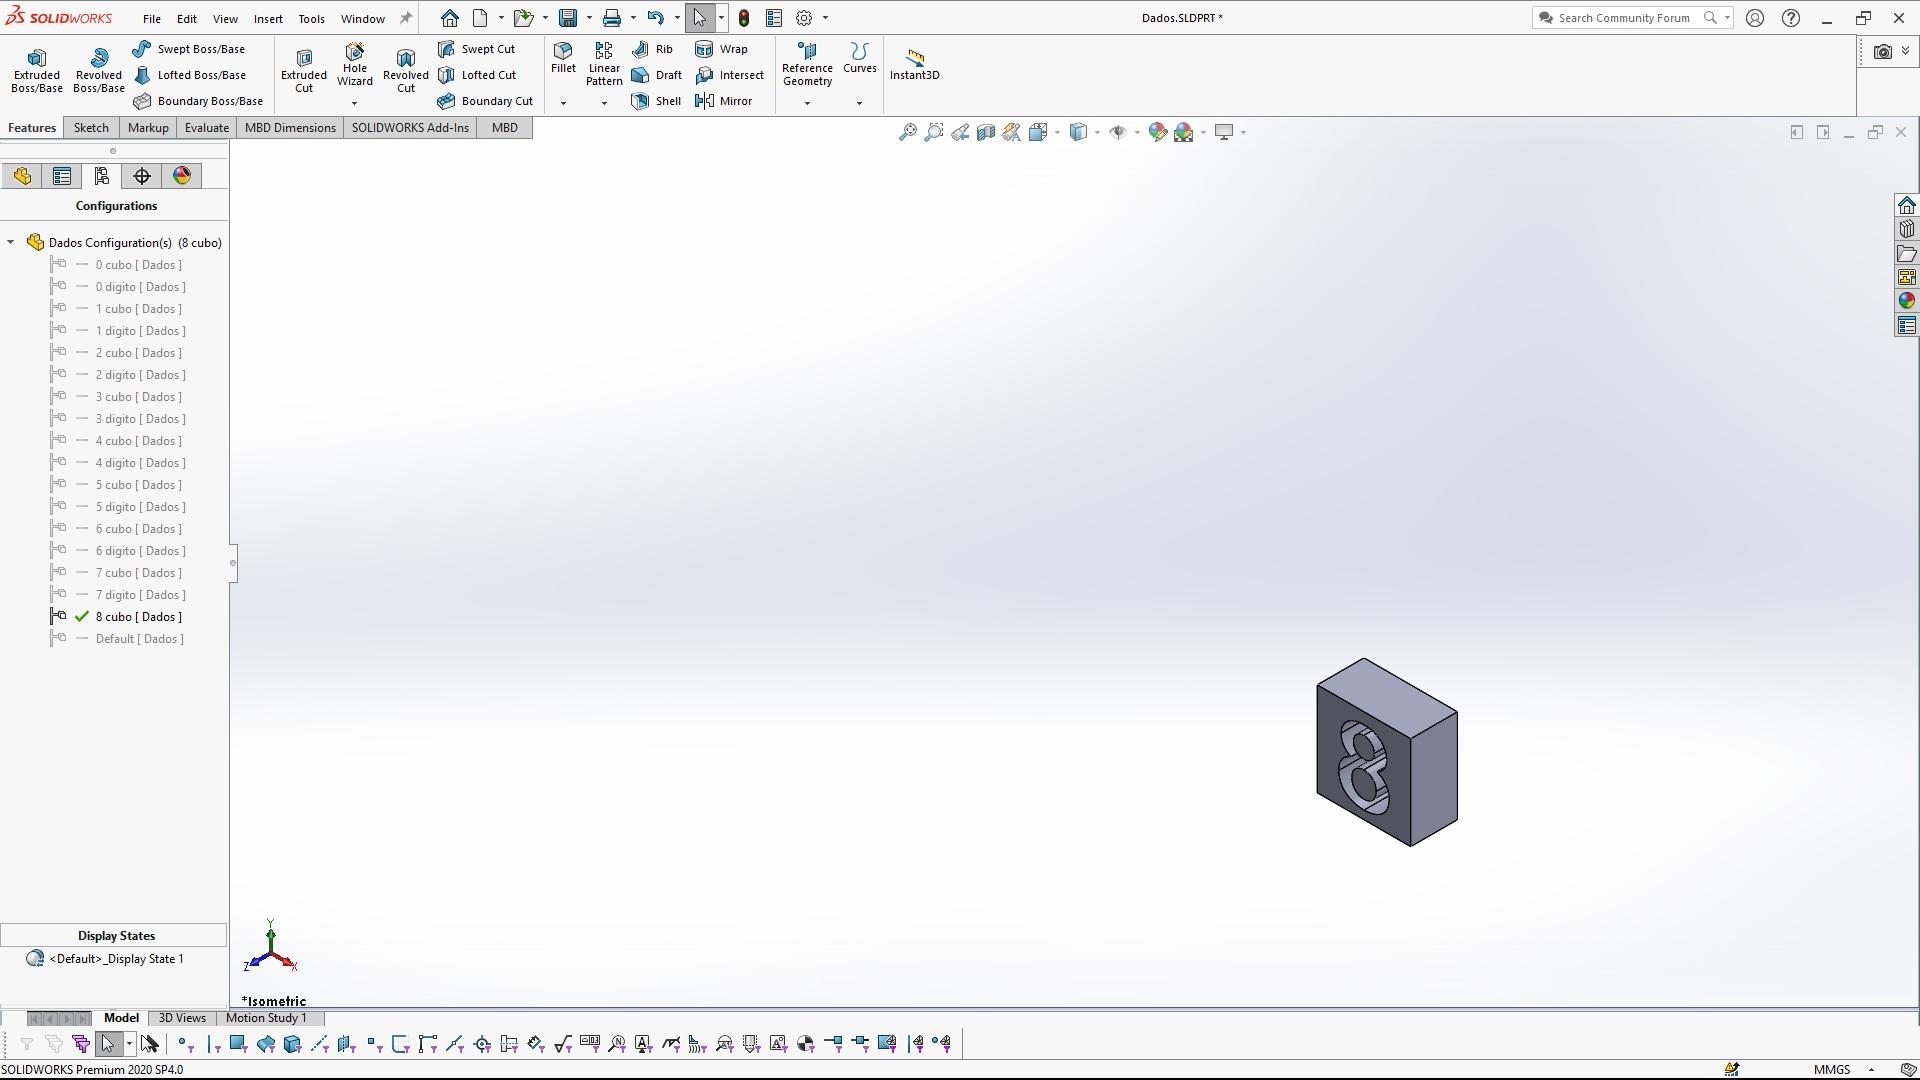Expand Linear Pattern dropdown arrow
The image size is (1920, 1080).
604,103
